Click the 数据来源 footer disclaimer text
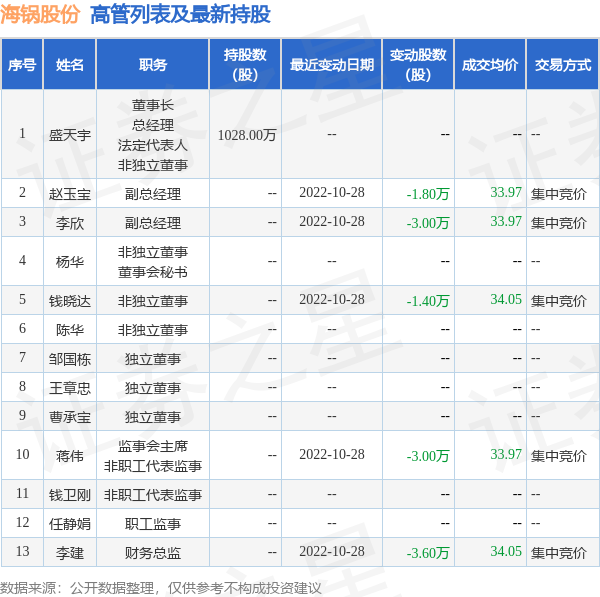 pos(161,587)
